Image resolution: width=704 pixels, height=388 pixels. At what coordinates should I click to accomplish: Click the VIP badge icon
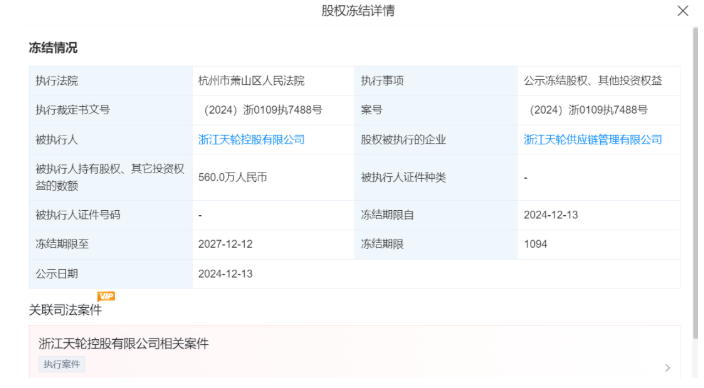coord(106,296)
